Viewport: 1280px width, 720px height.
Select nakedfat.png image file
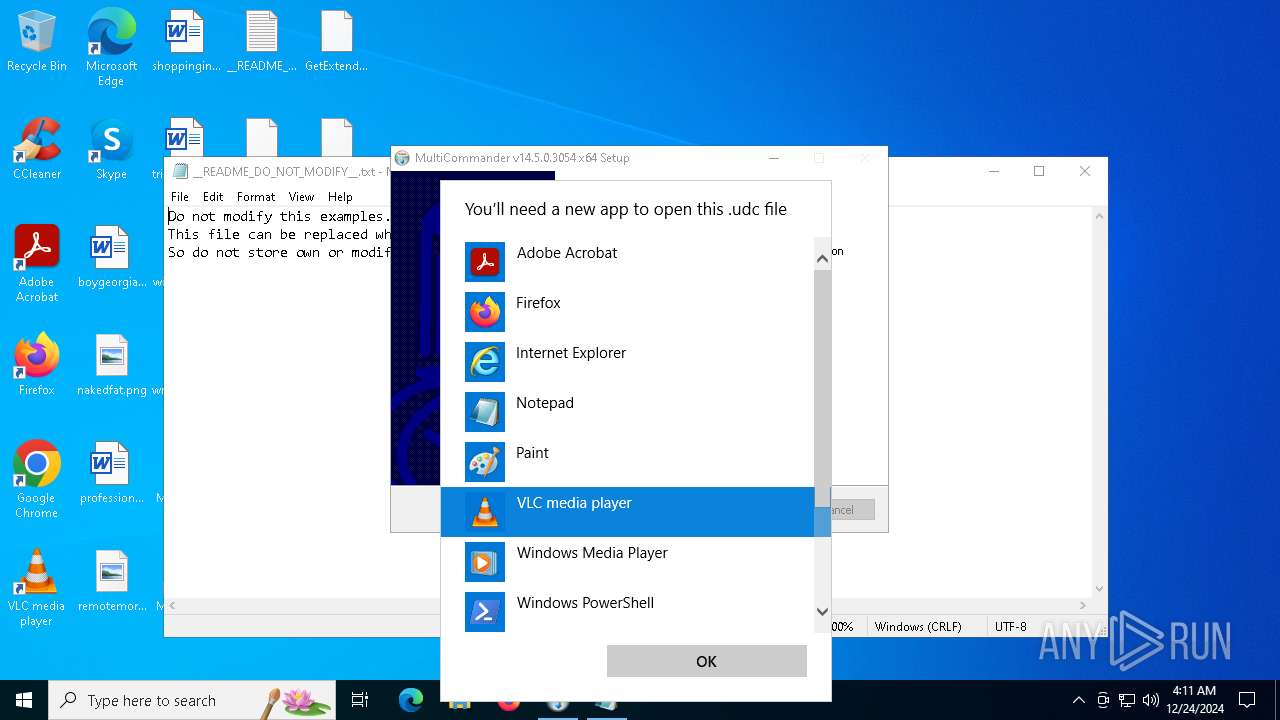[111, 366]
